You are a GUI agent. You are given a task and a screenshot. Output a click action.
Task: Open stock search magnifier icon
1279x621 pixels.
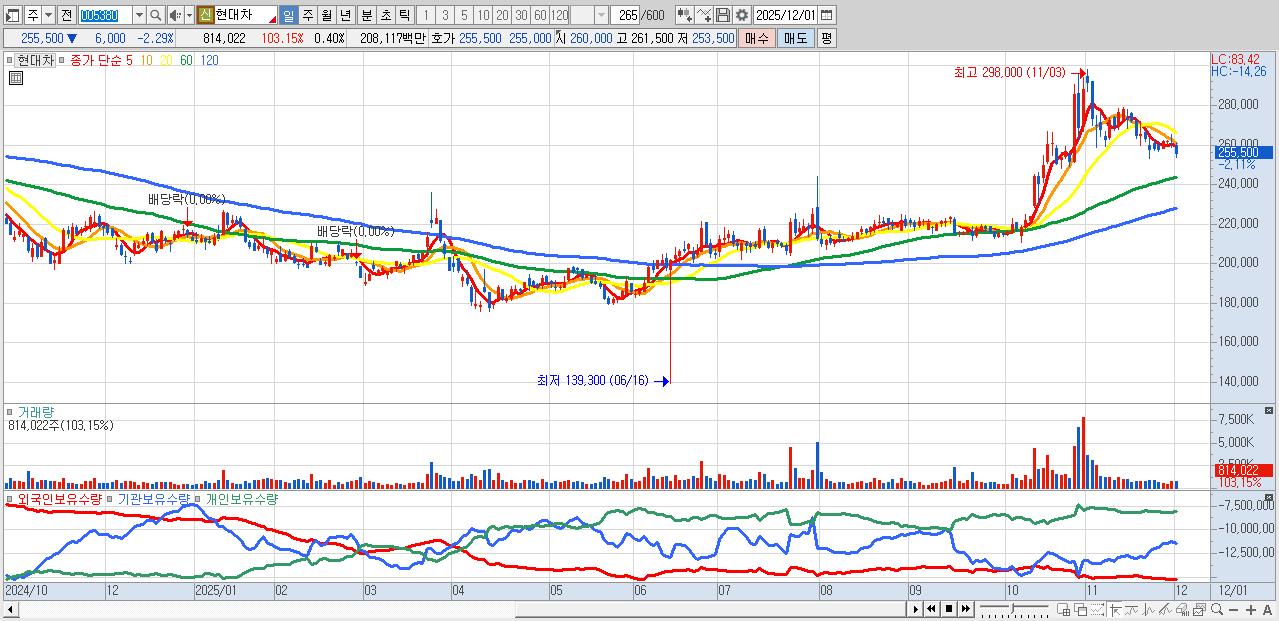point(156,15)
